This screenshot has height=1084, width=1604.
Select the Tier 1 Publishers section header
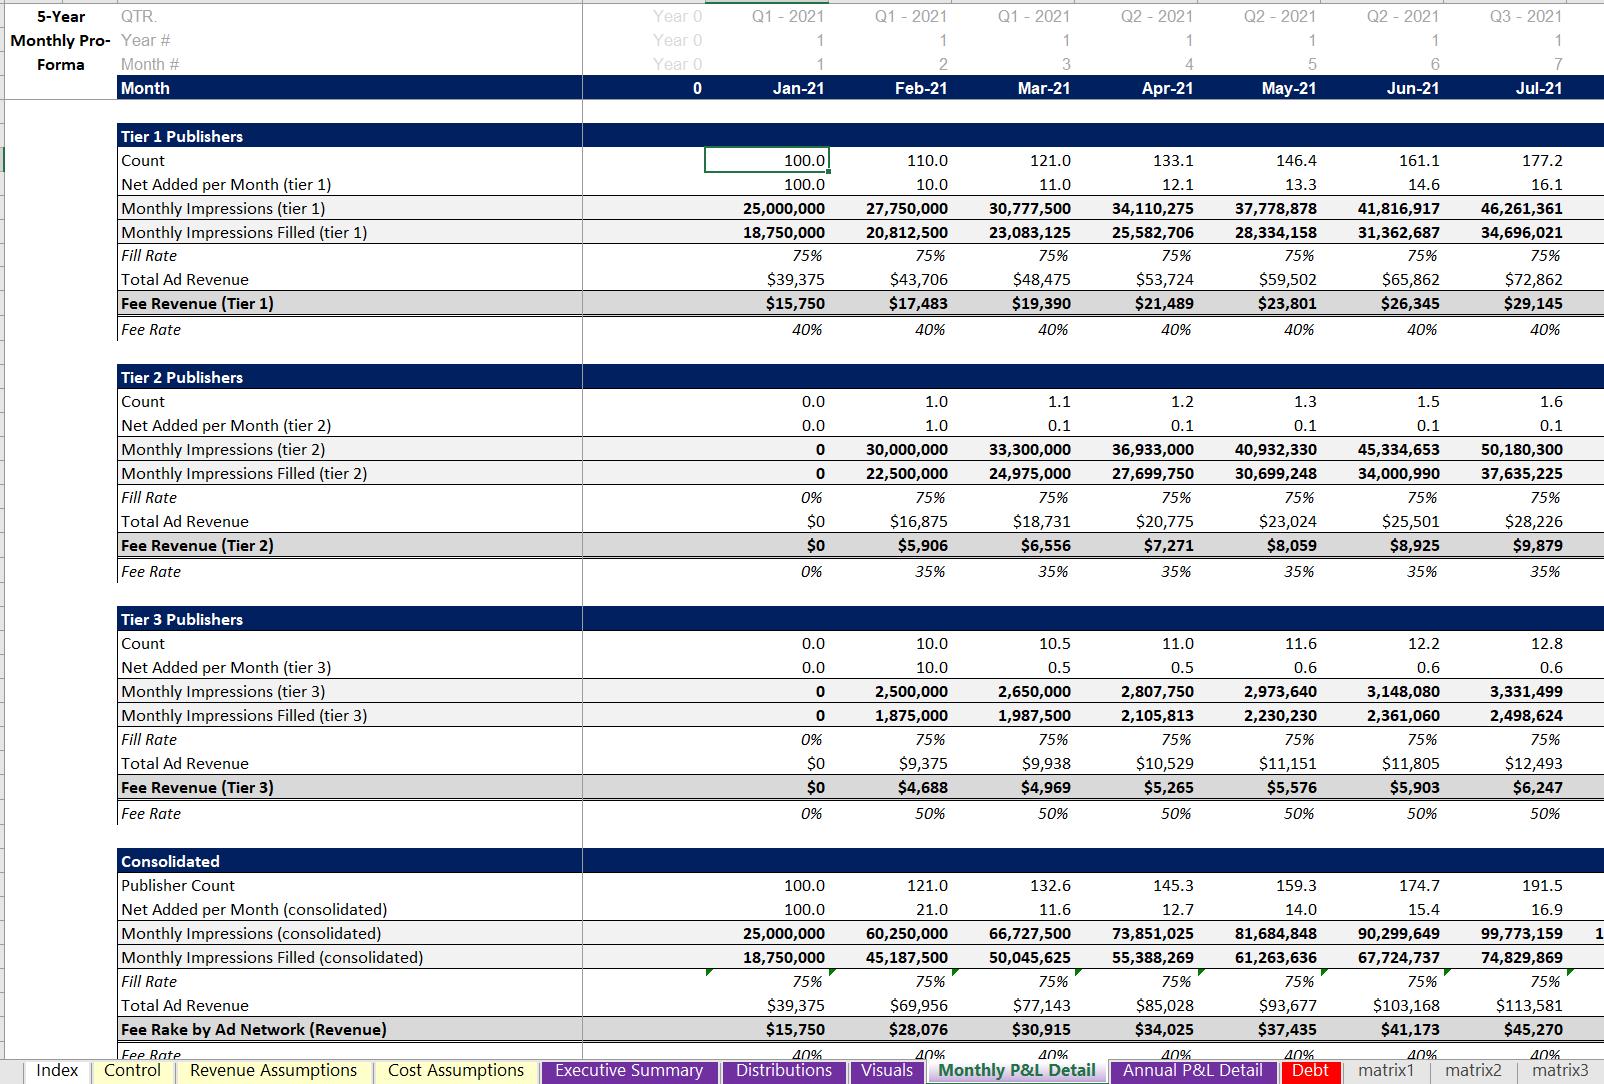(182, 136)
